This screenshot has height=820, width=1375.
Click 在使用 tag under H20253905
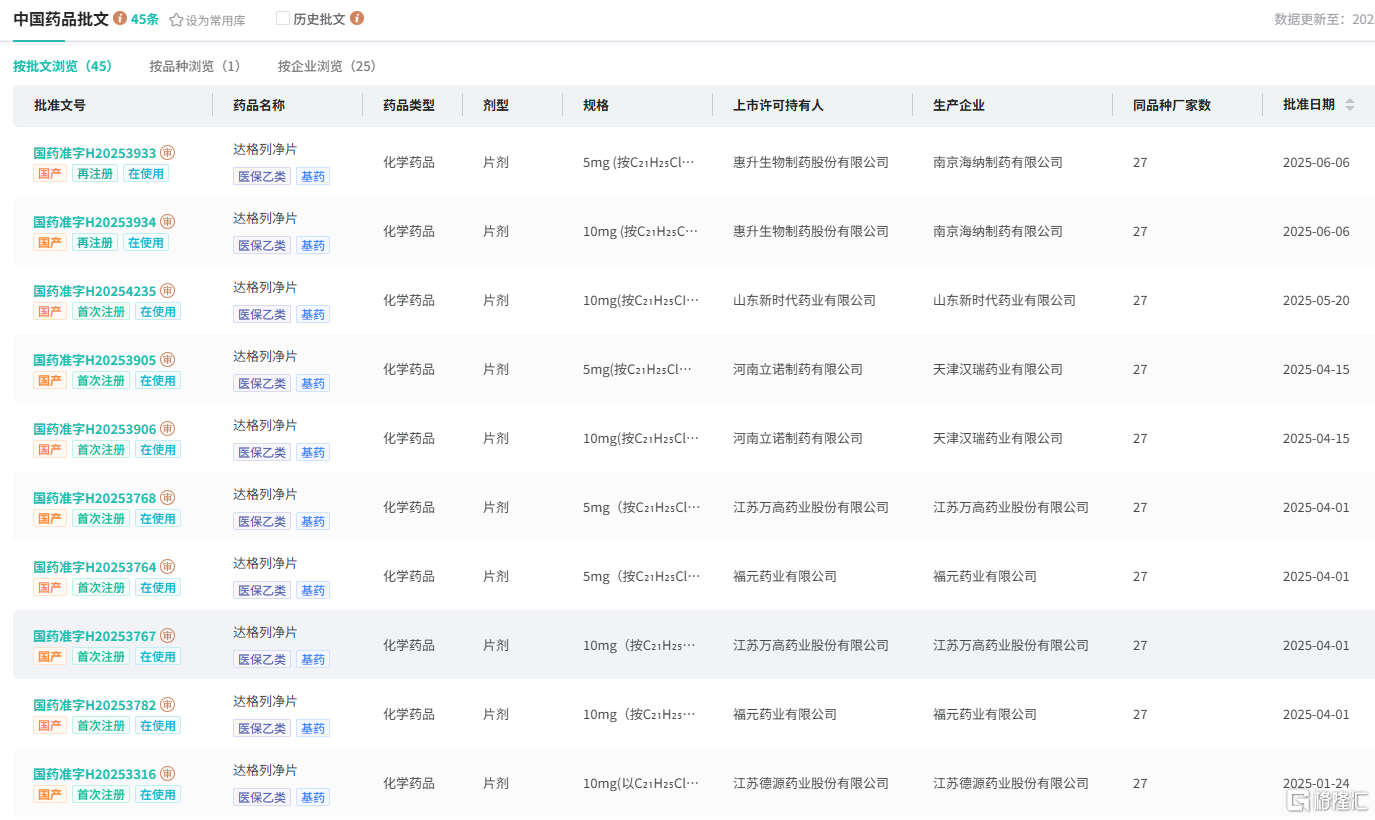[x=158, y=381]
